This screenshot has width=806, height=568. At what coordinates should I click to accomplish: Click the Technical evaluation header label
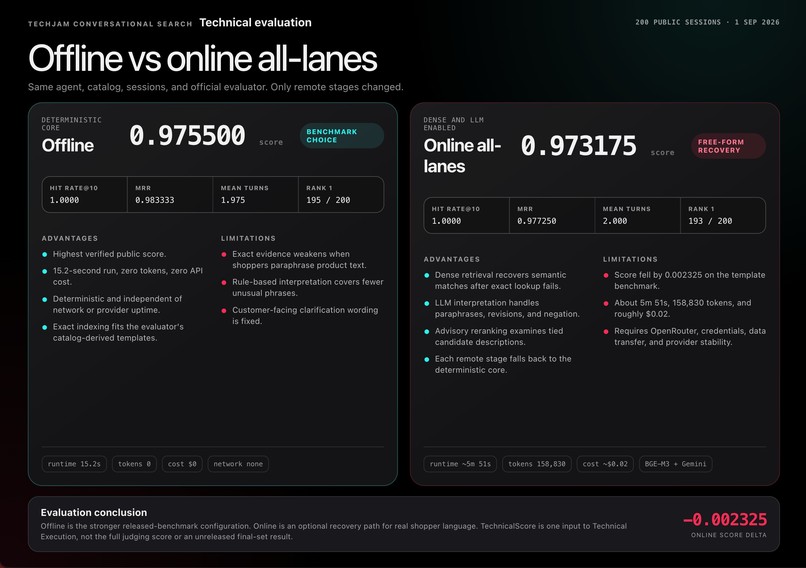(255, 23)
